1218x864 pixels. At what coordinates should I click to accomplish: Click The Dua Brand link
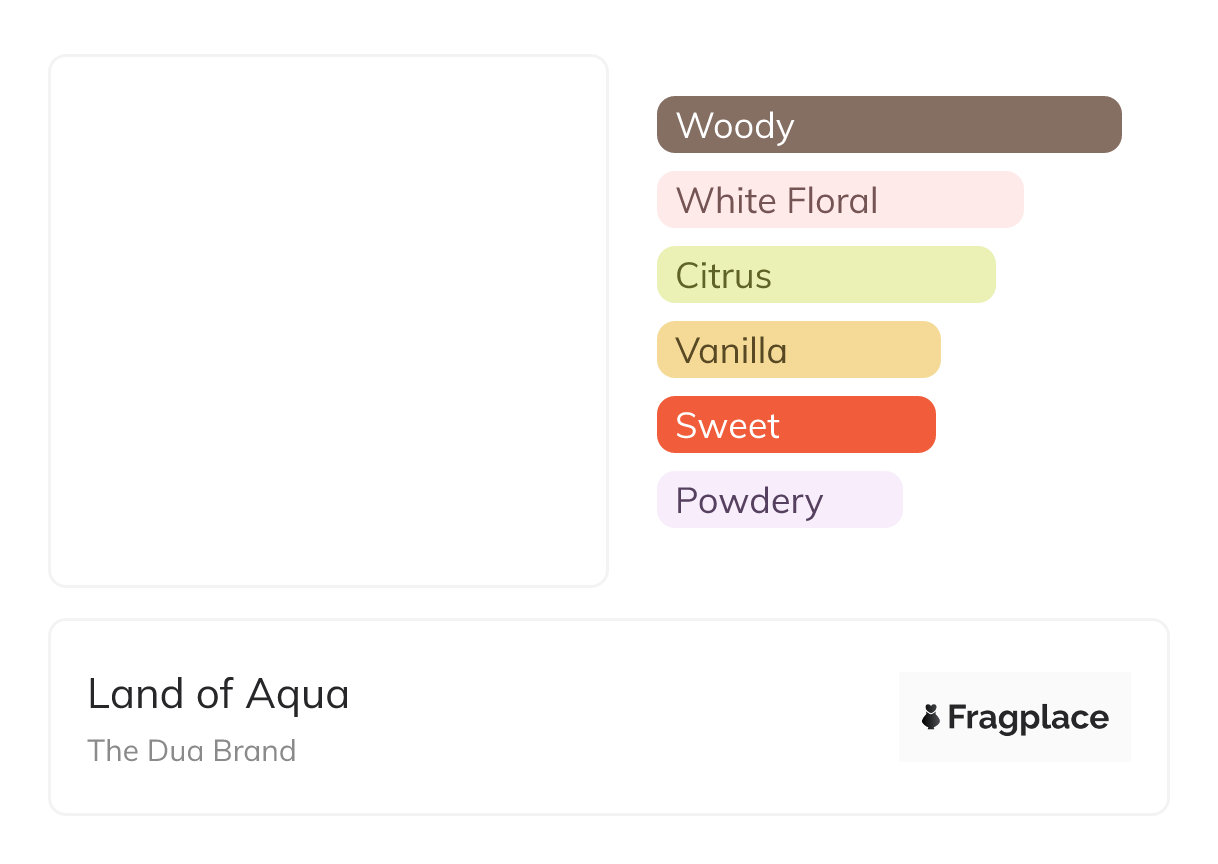point(191,751)
